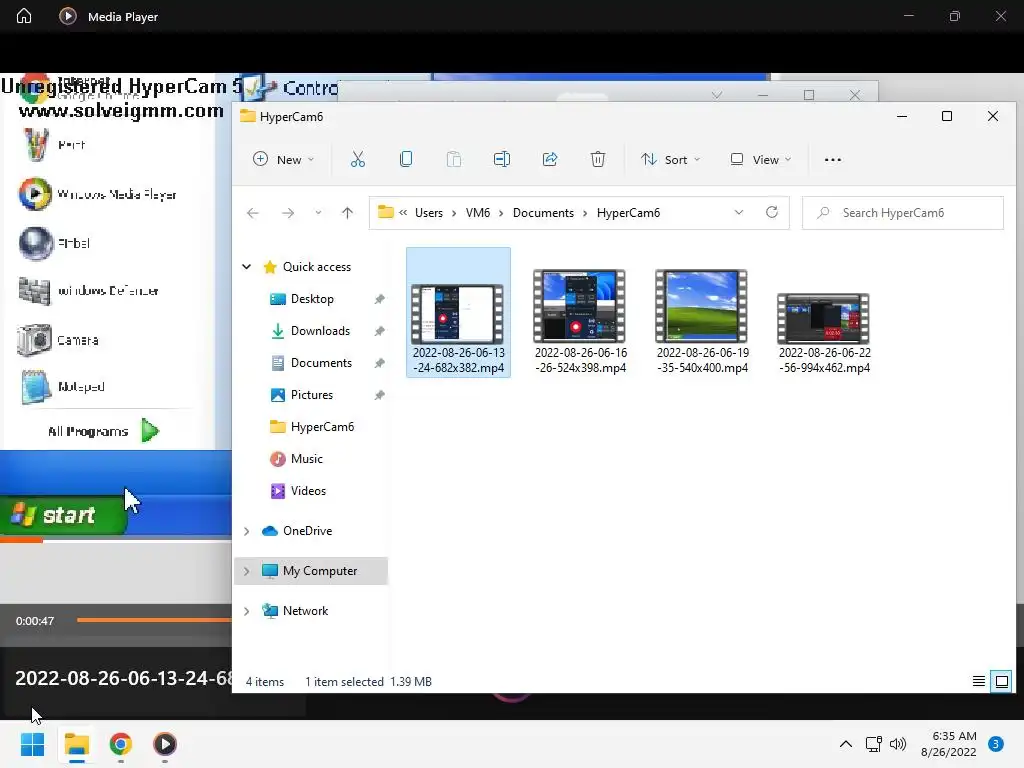Viewport: 1024px width, 768px height.
Task: Unpin Downloads from Quick access
Action: click(x=379, y=331)
